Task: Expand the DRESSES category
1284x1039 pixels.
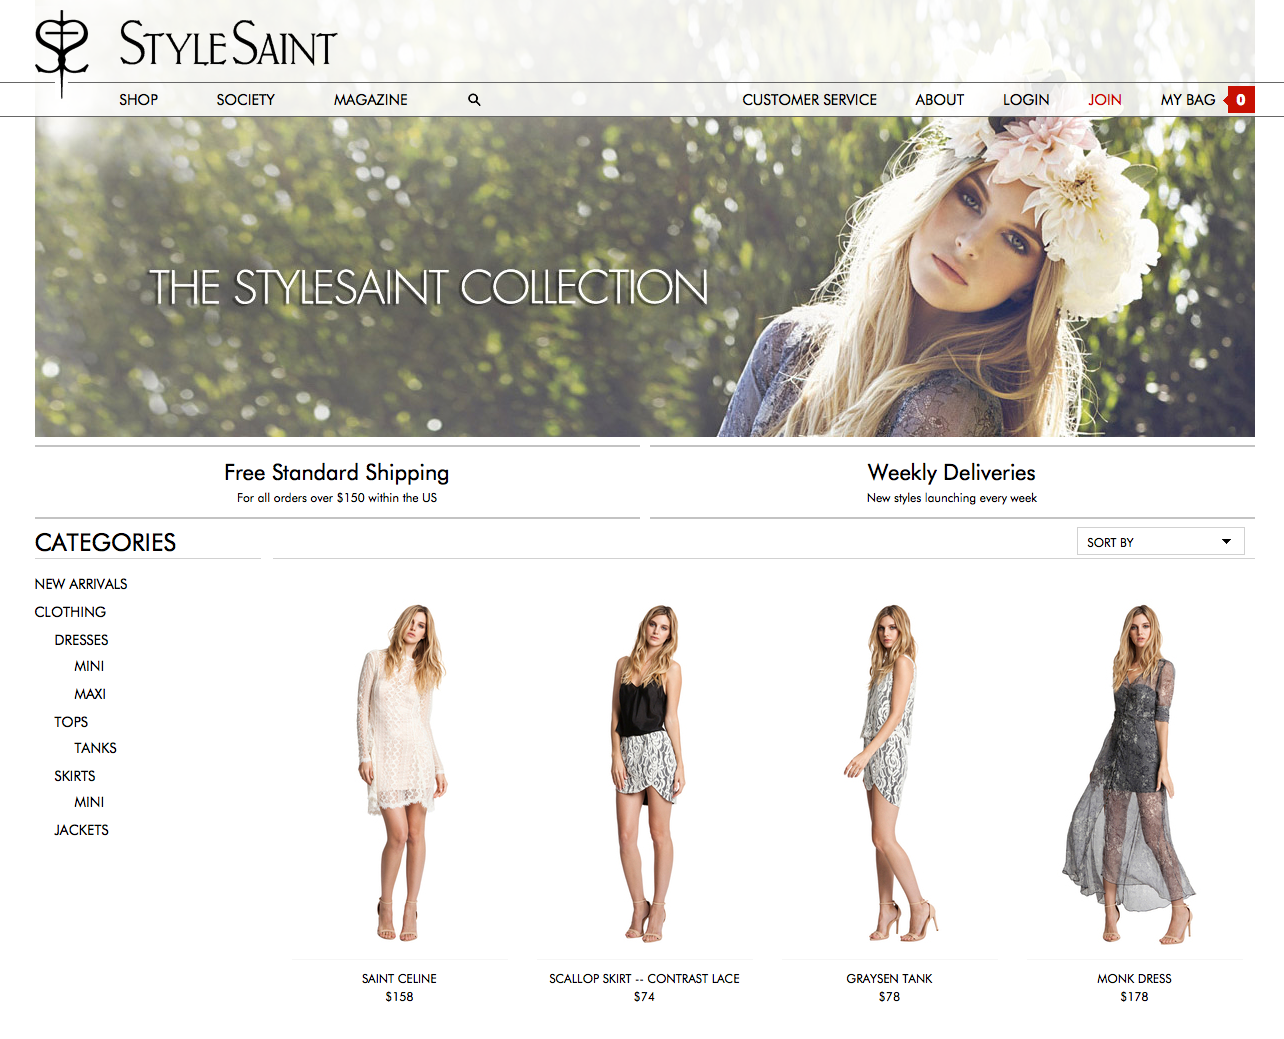Action: click(81, 639)
